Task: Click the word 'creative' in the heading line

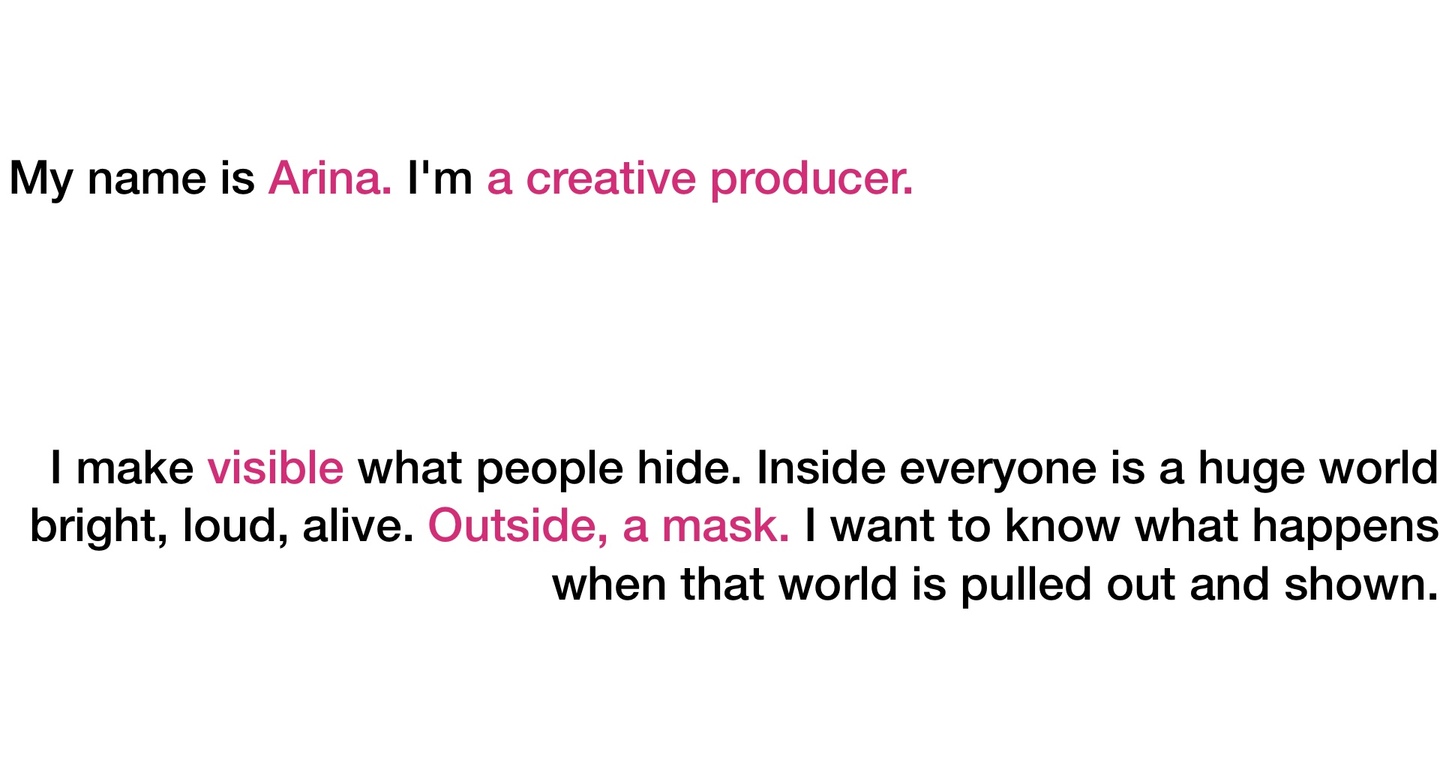Action: (x=611, y=179)
